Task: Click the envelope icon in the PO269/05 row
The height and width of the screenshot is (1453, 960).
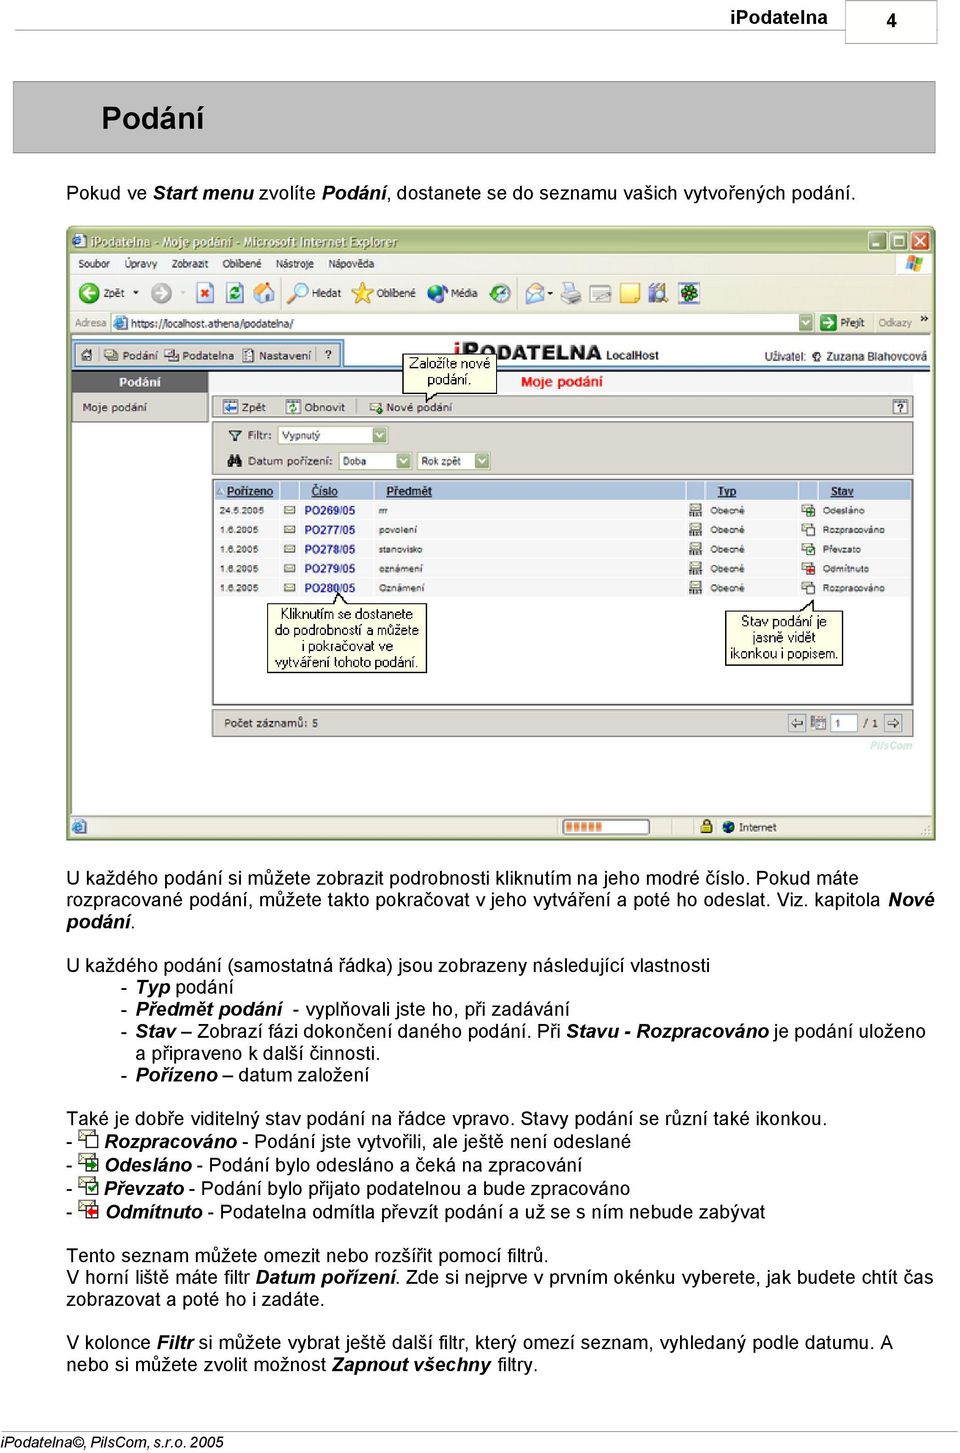Action: (x=289, y=510)
